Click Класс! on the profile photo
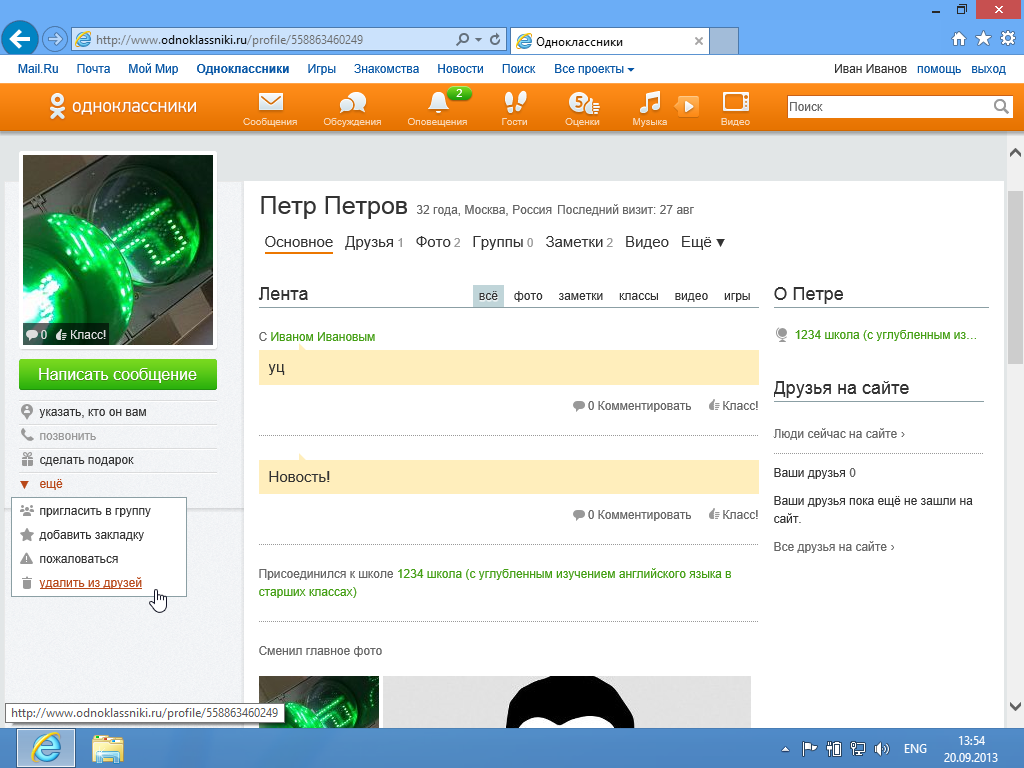This screenshot has width=1024, height=768. [x=81, y=335]
